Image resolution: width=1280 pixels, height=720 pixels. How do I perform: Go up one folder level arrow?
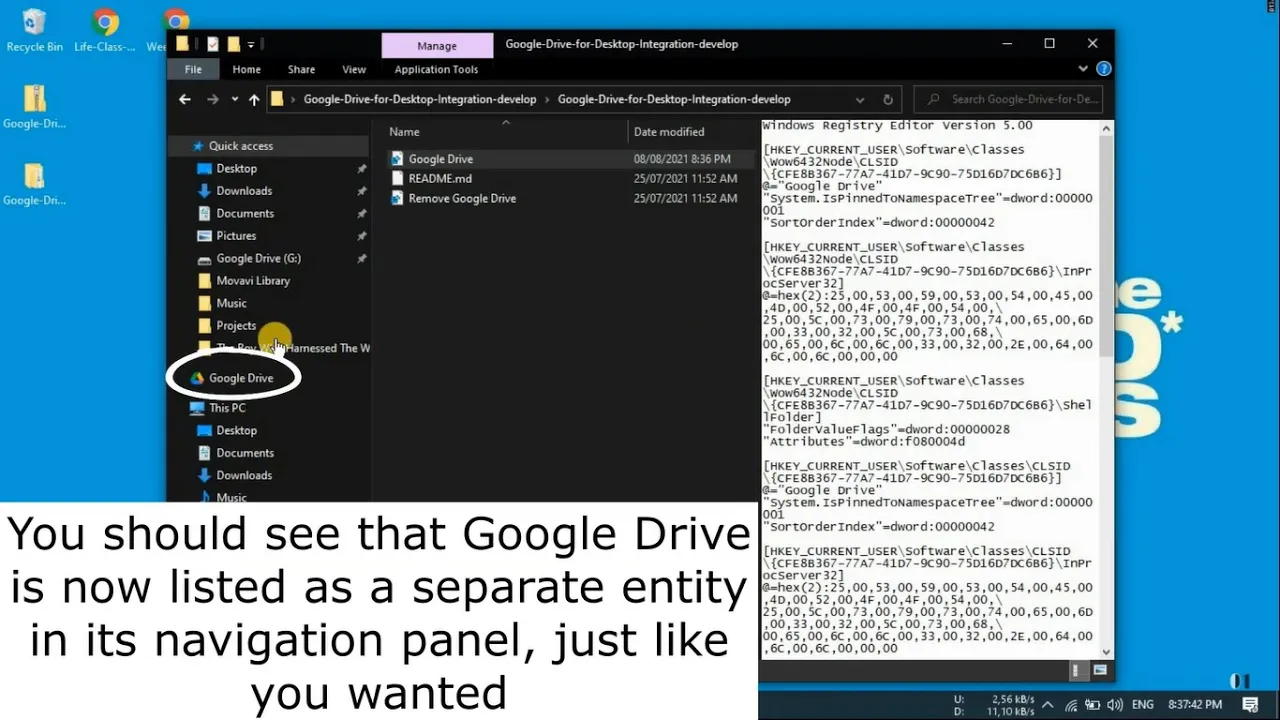coord(254,99)
